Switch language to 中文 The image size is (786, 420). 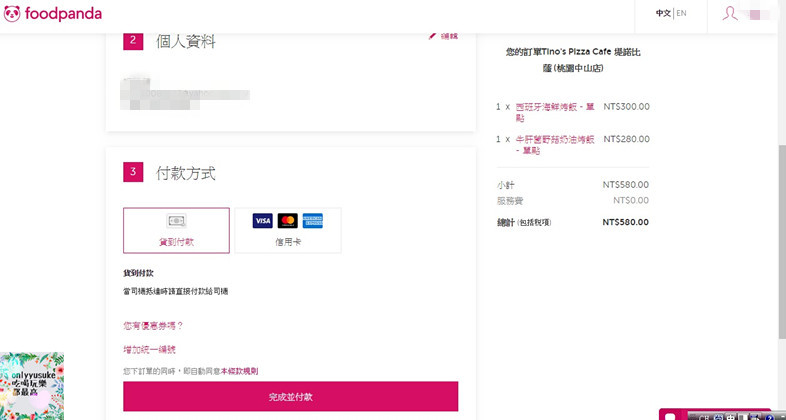pyautogui.click(x=663, y=13)
